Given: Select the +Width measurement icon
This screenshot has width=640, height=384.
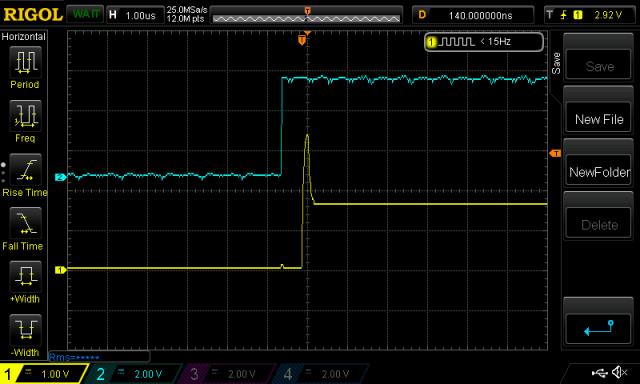Looking at the screenshot, I should point(25,277).
